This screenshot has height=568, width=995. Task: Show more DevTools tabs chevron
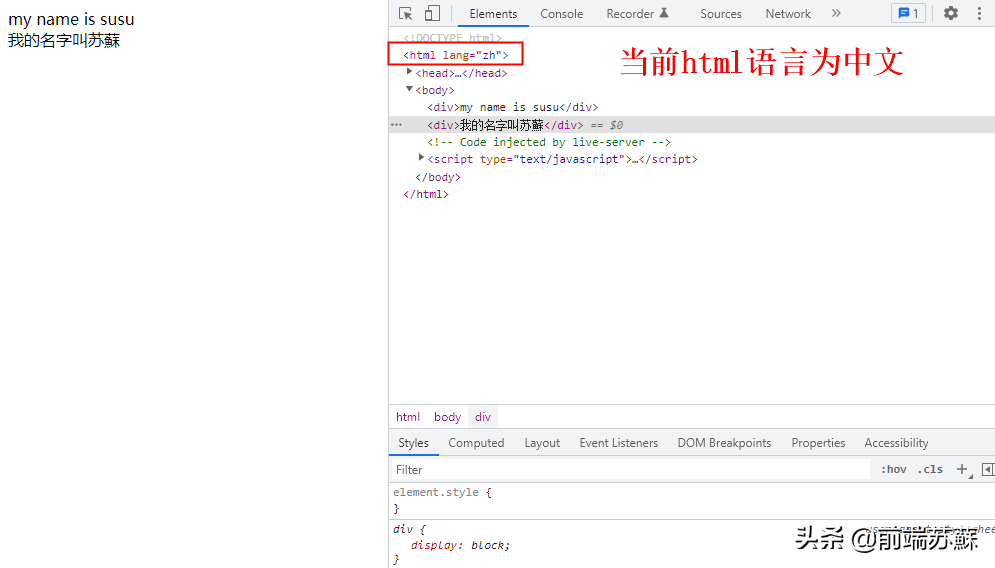tap(836, 13)
